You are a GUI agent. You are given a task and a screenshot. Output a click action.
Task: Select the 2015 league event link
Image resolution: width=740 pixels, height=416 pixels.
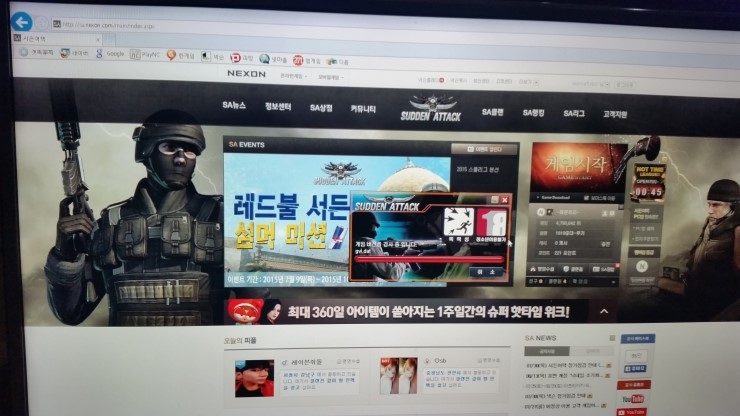(x=477, y=169)
